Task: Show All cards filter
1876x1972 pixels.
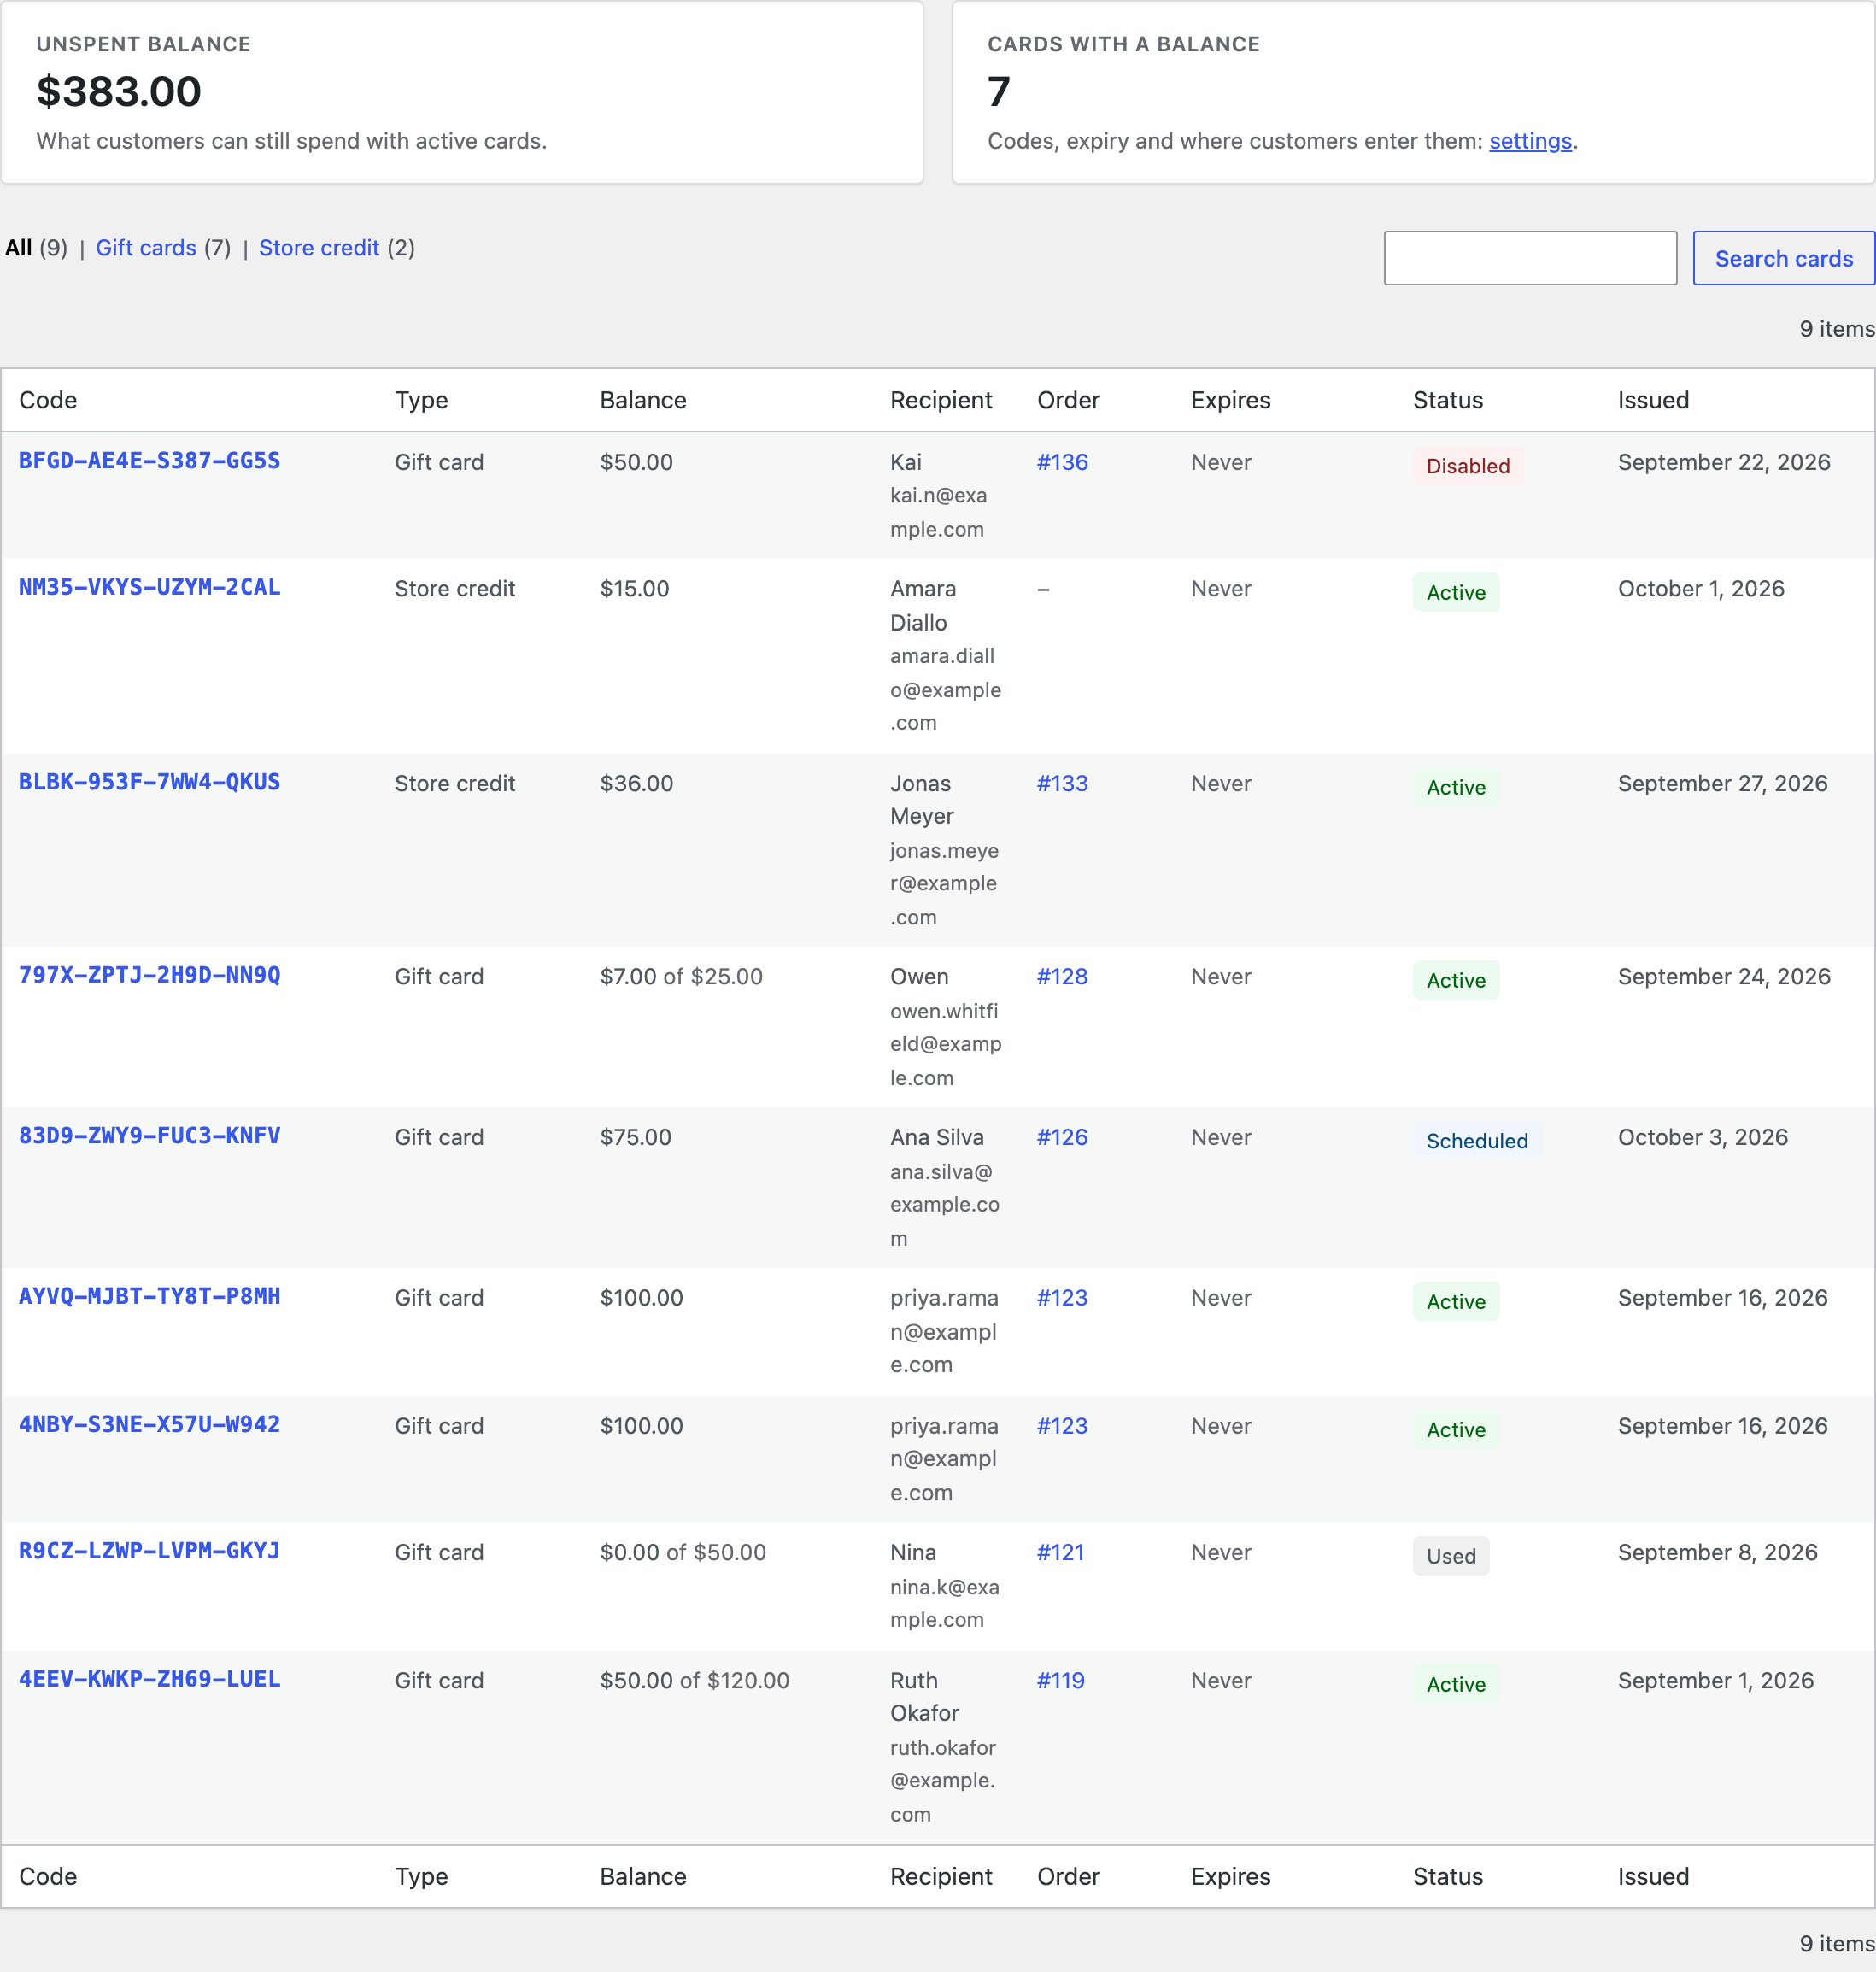Action: pyautogui.click(x=18, y=248)
